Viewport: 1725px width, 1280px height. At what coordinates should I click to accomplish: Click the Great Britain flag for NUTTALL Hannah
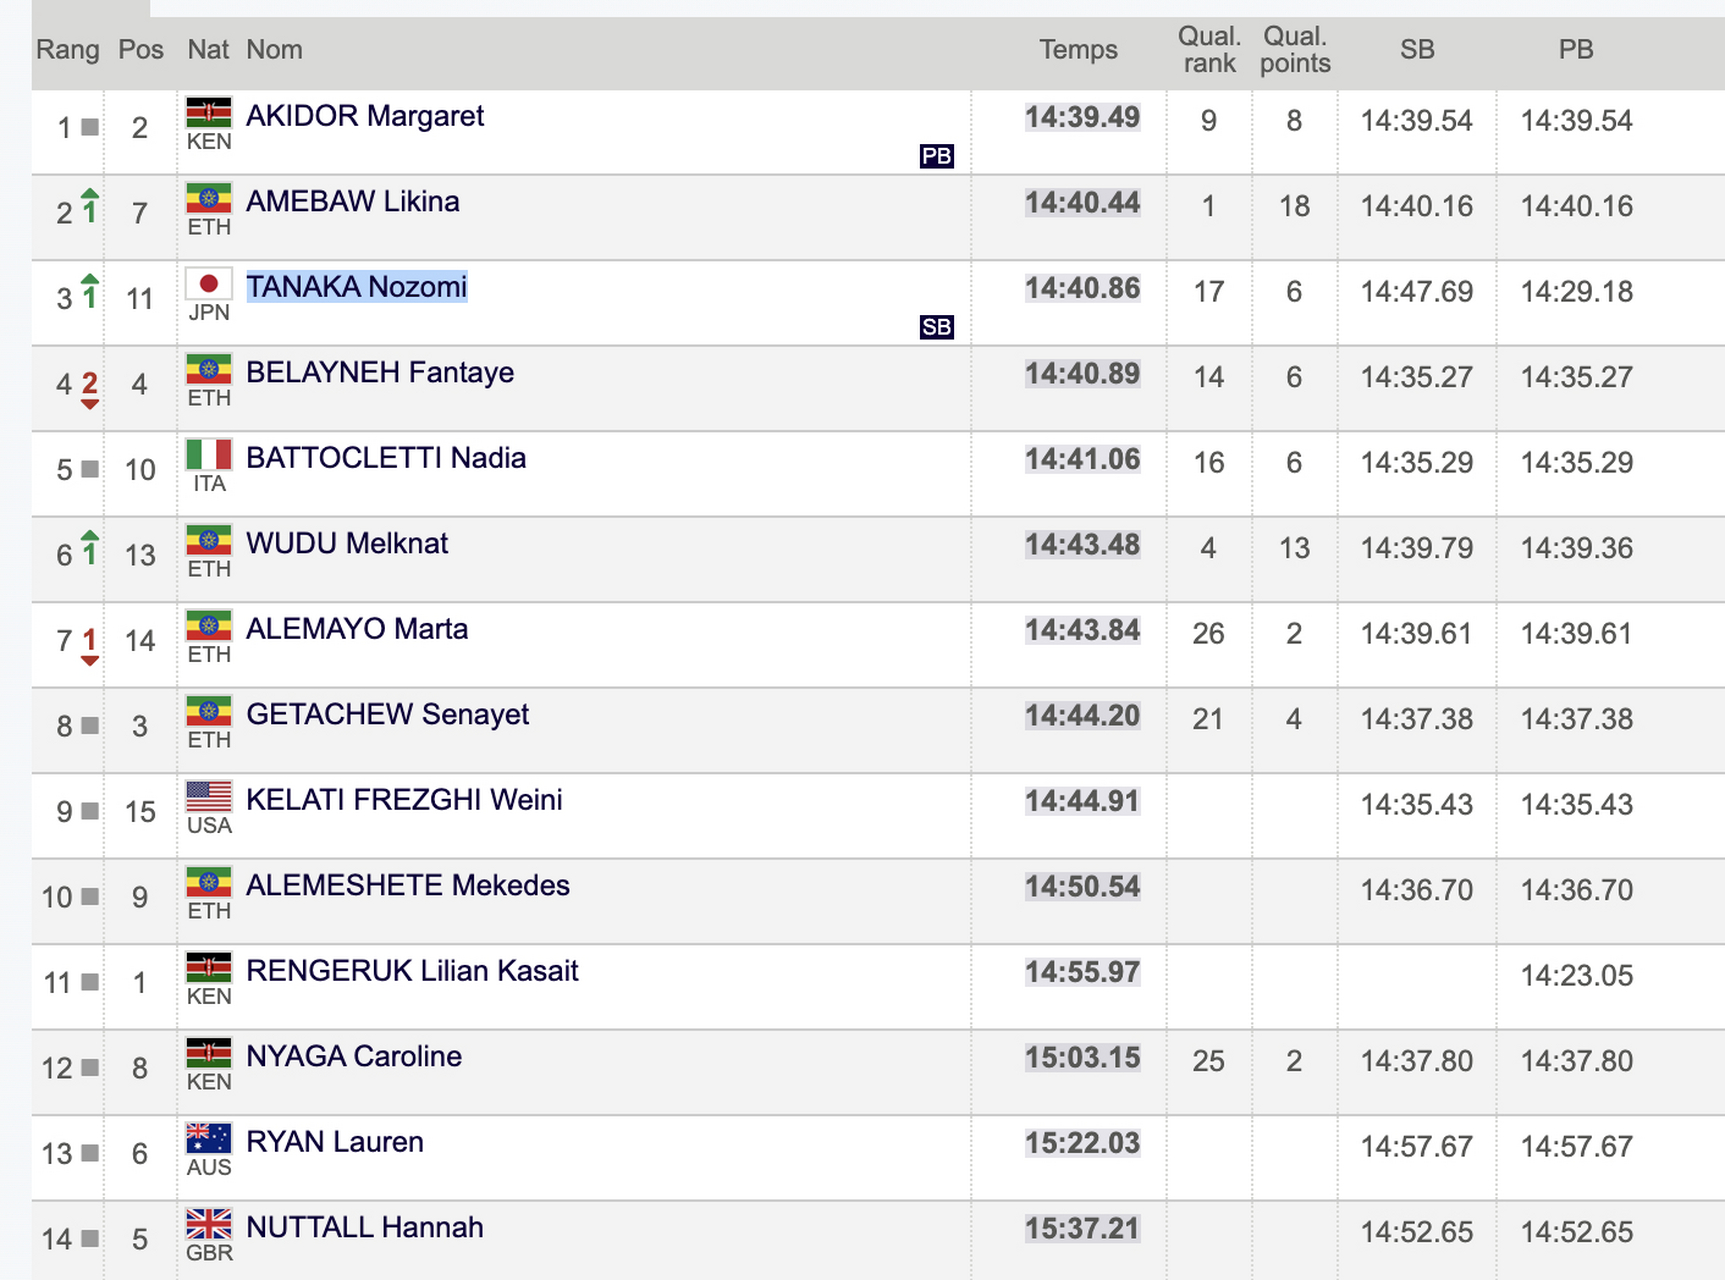[209, 1223]
